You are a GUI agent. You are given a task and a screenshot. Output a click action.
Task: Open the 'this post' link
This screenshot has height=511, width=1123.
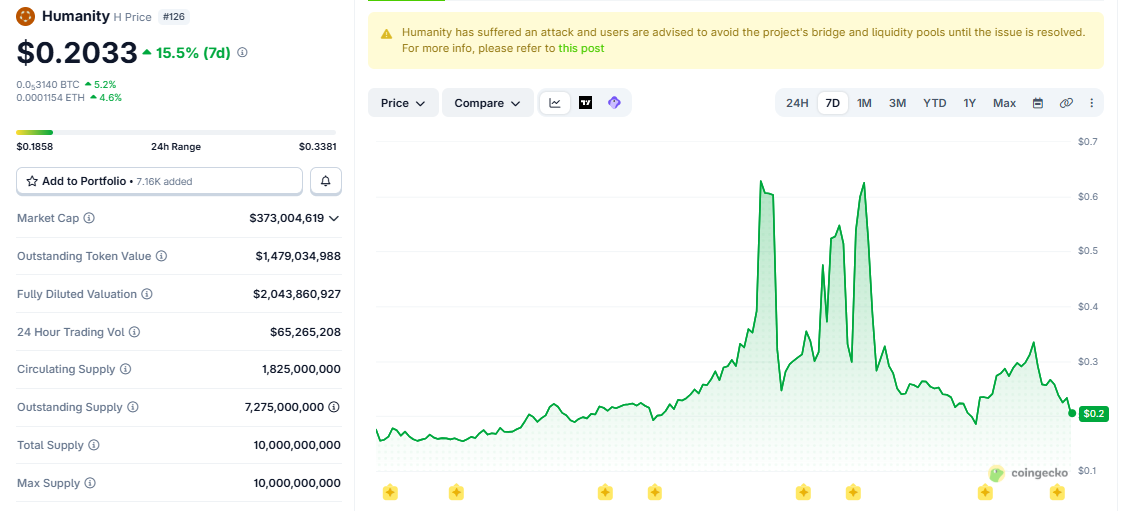point(581,48)
